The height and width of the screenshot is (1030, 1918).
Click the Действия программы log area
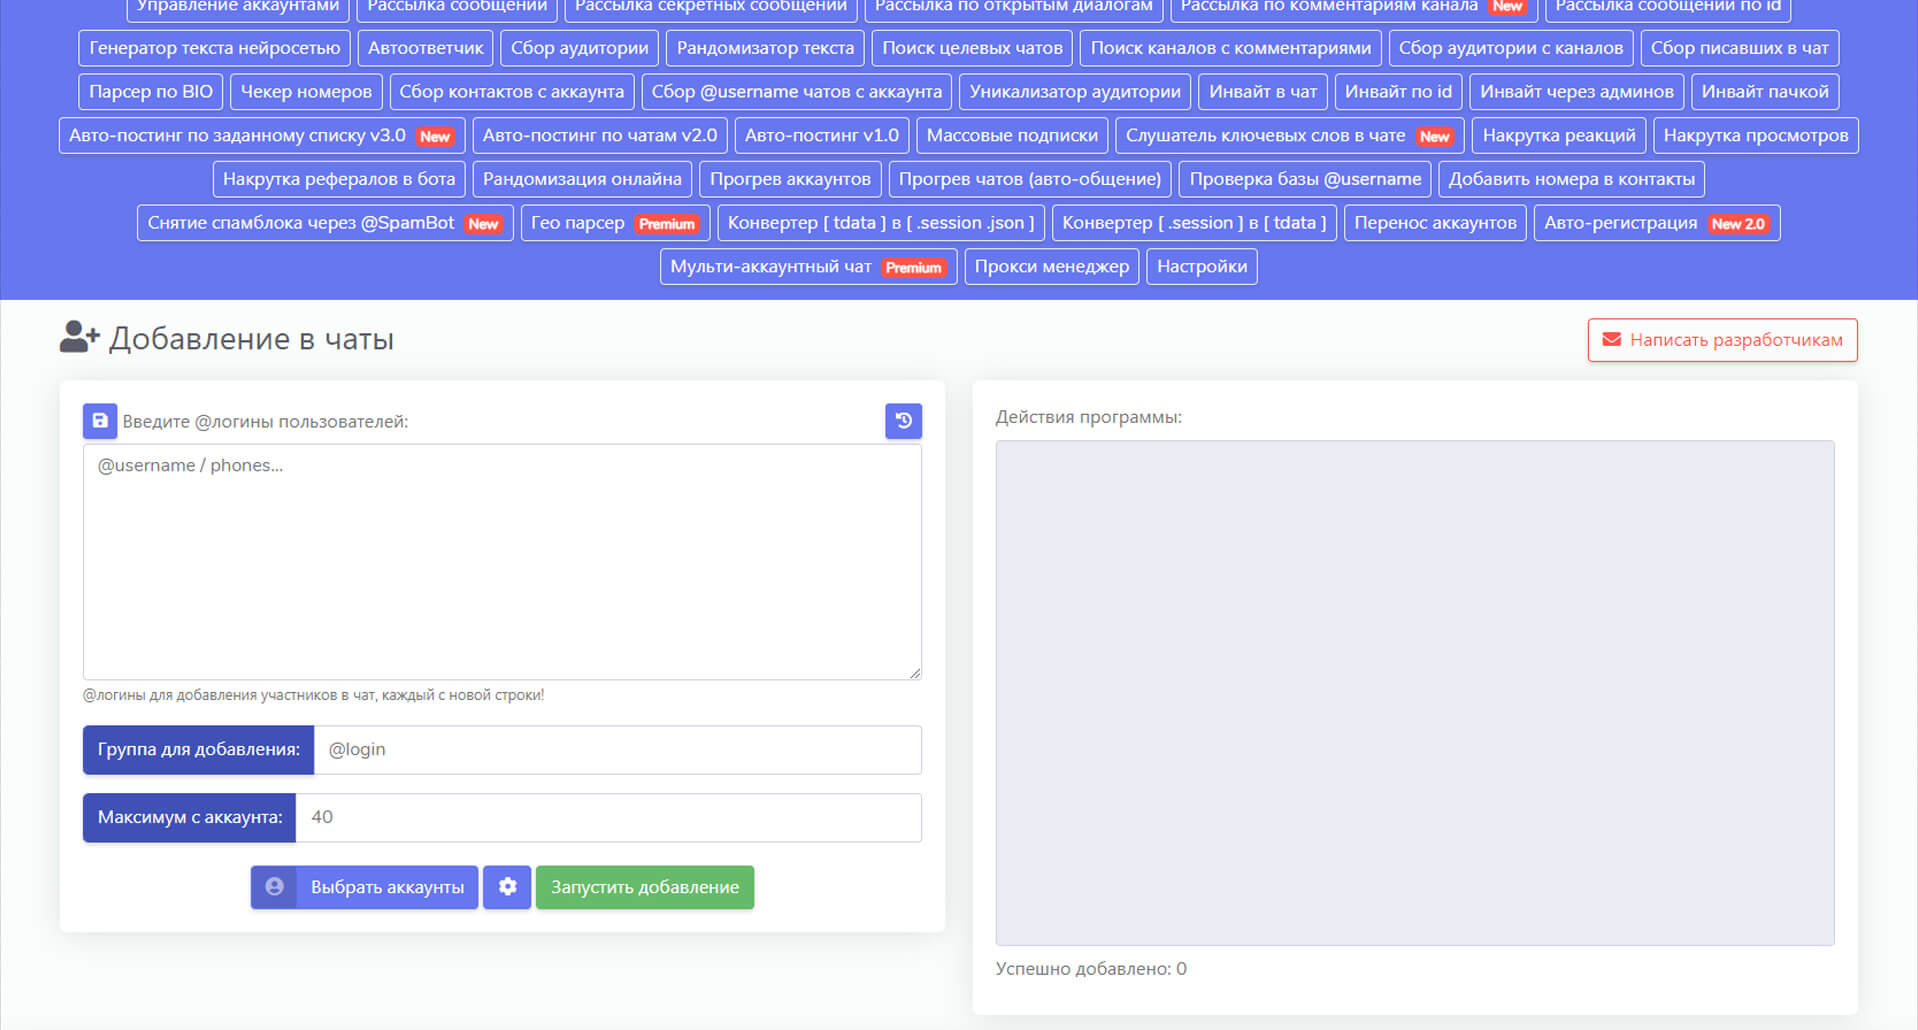[x=1414, y=692]
